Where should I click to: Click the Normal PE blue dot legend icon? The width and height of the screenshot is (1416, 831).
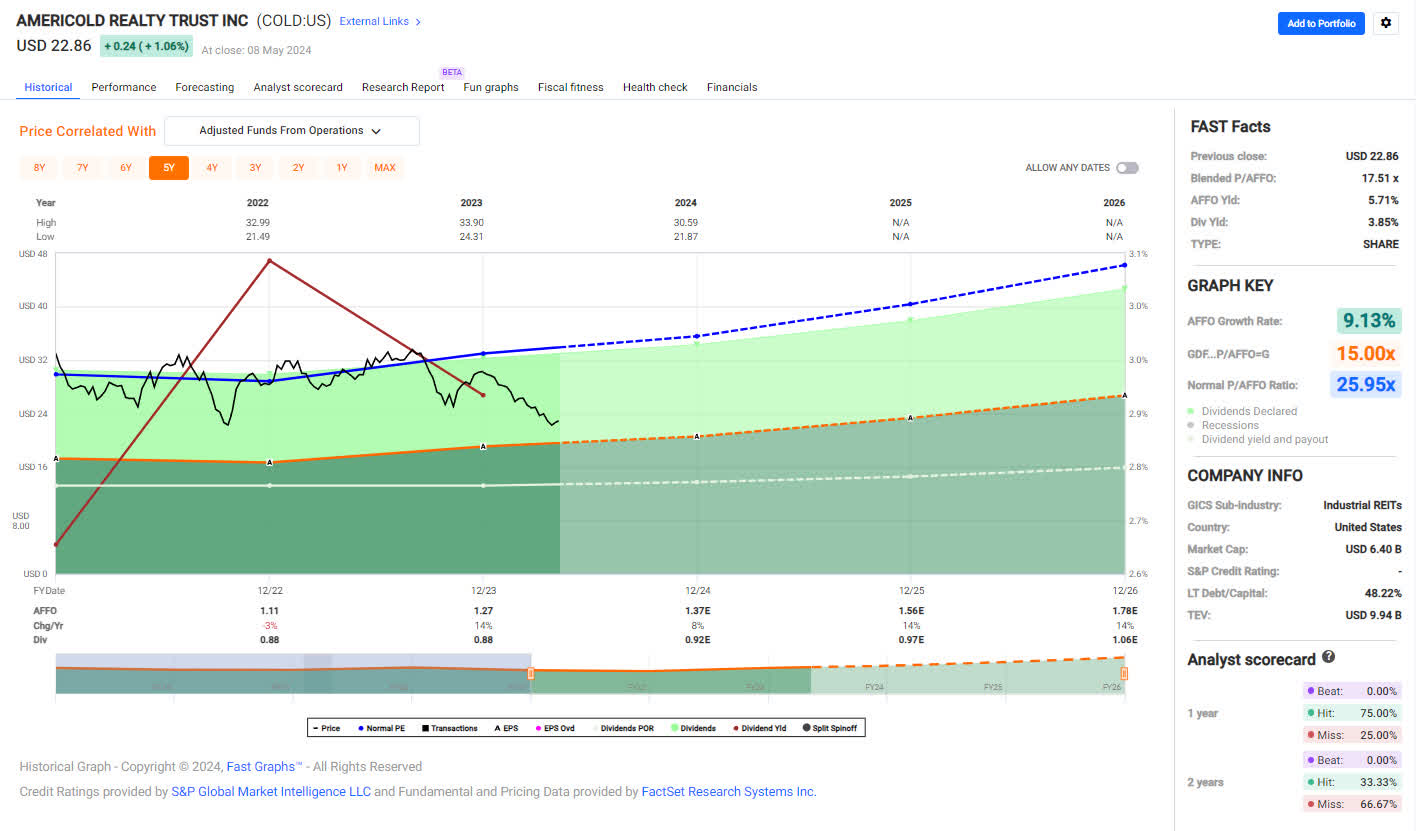361,727
